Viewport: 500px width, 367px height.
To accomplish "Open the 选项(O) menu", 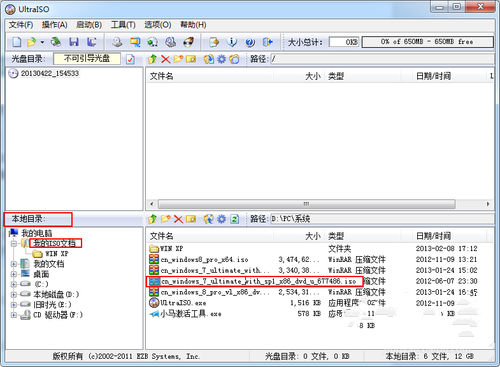I will pyautogui.click(x=158, y=25).
